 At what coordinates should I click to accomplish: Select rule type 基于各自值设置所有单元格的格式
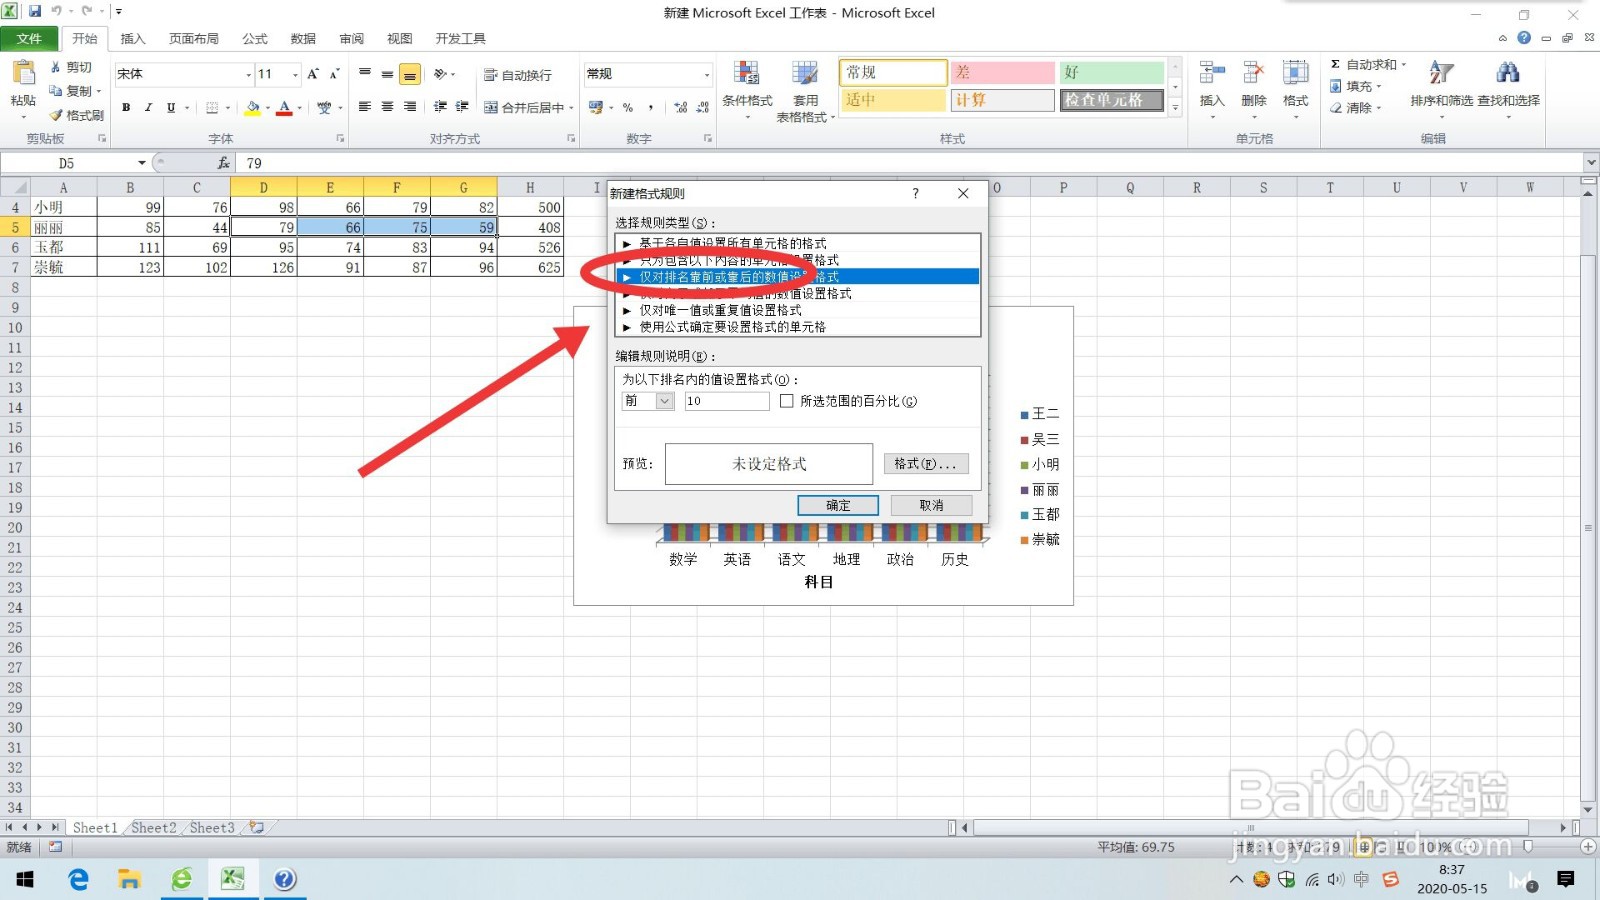798,243
